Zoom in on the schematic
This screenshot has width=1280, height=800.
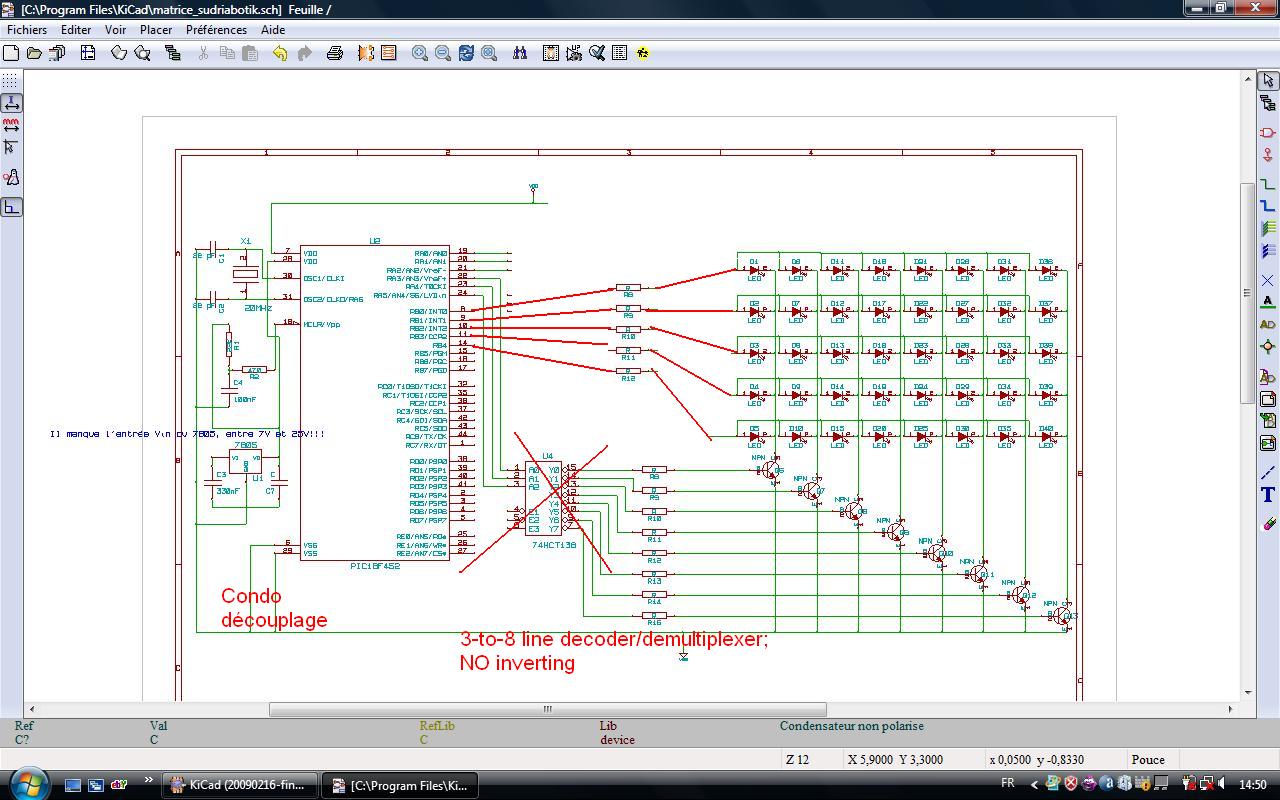pyautogui.click(x=420, y=53)
